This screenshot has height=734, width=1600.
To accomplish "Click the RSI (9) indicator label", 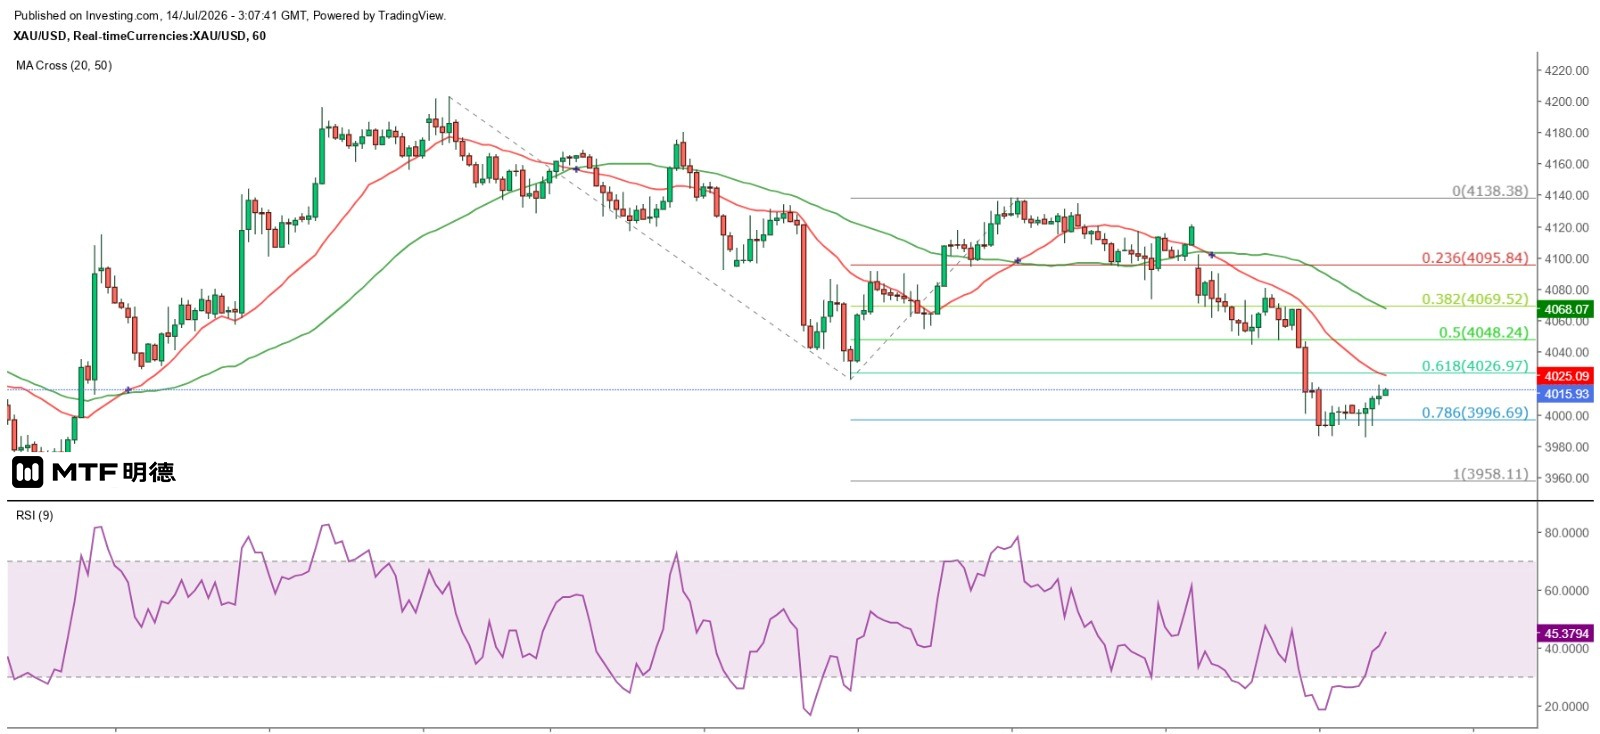I will (x=35, y=515).
